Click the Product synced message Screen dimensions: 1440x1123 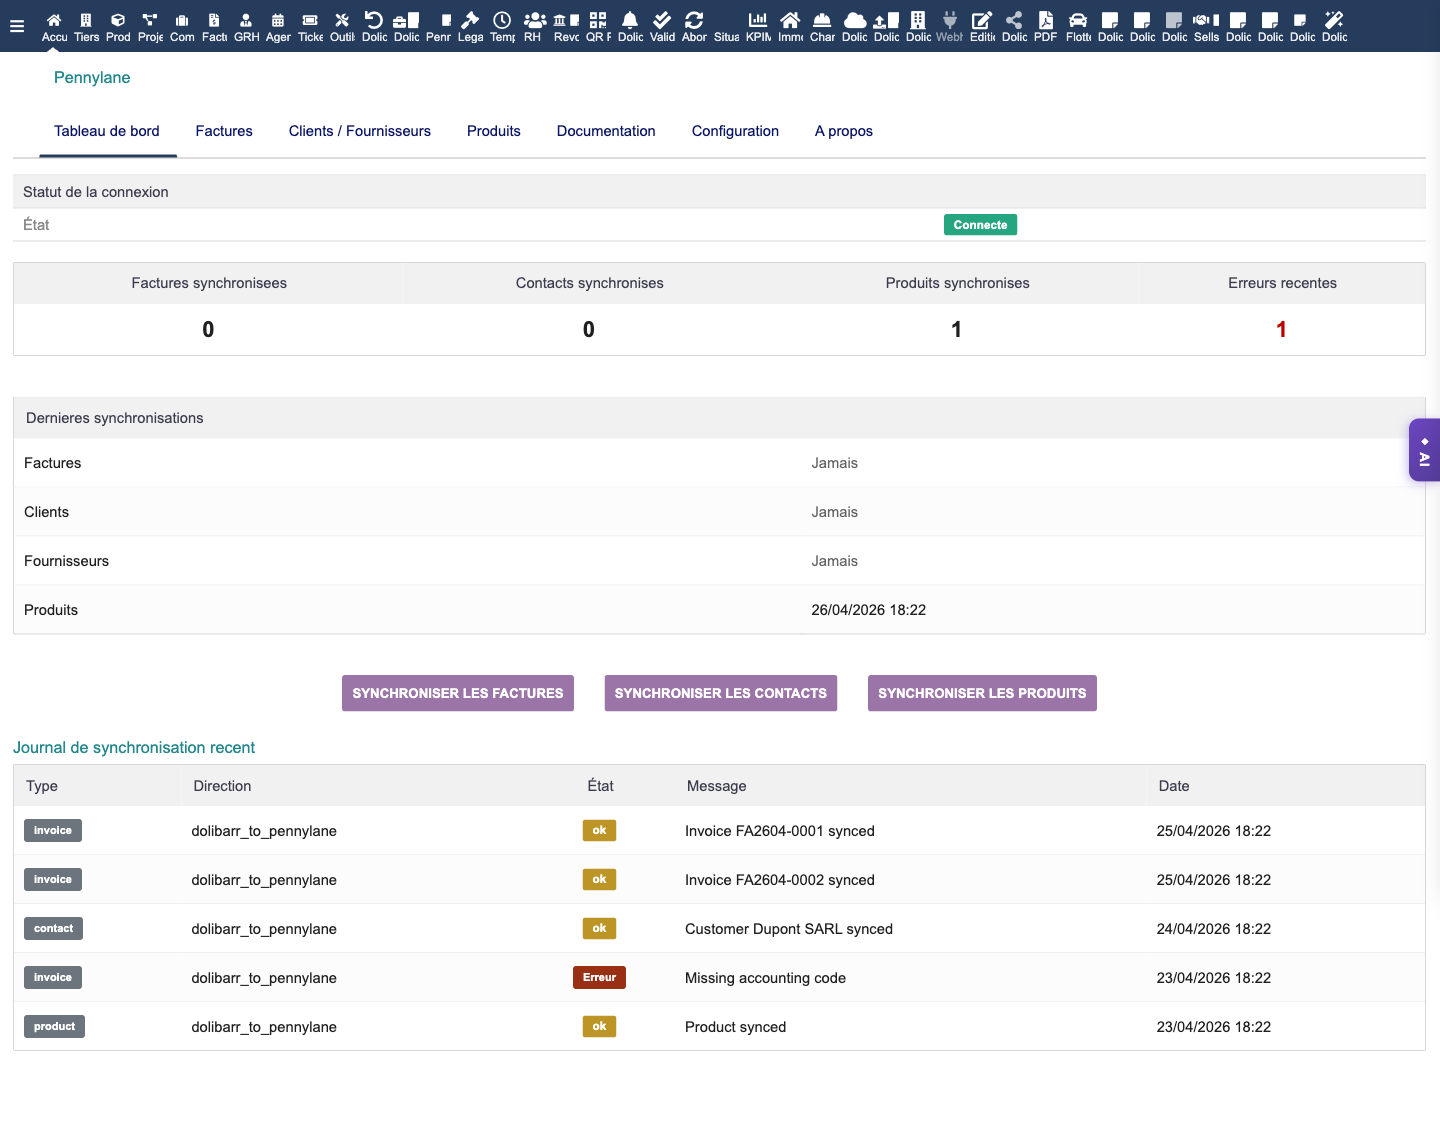click(735, 1027)
